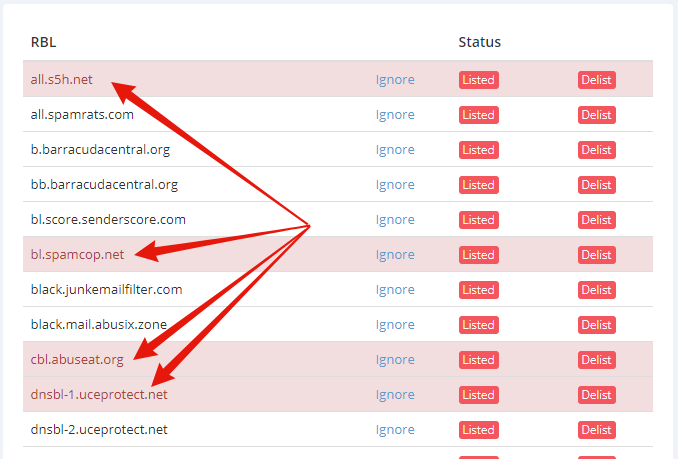Screen dimensions: 678x459
Task: Select dnsbl-1.uceprotect.net text
Action: coord(99,395)
